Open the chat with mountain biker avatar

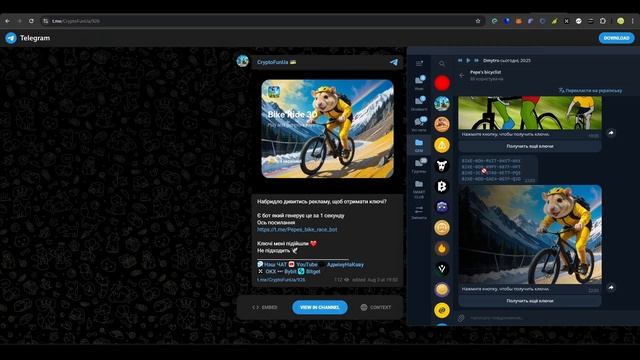pyautogui.click(x=442, y=104)
